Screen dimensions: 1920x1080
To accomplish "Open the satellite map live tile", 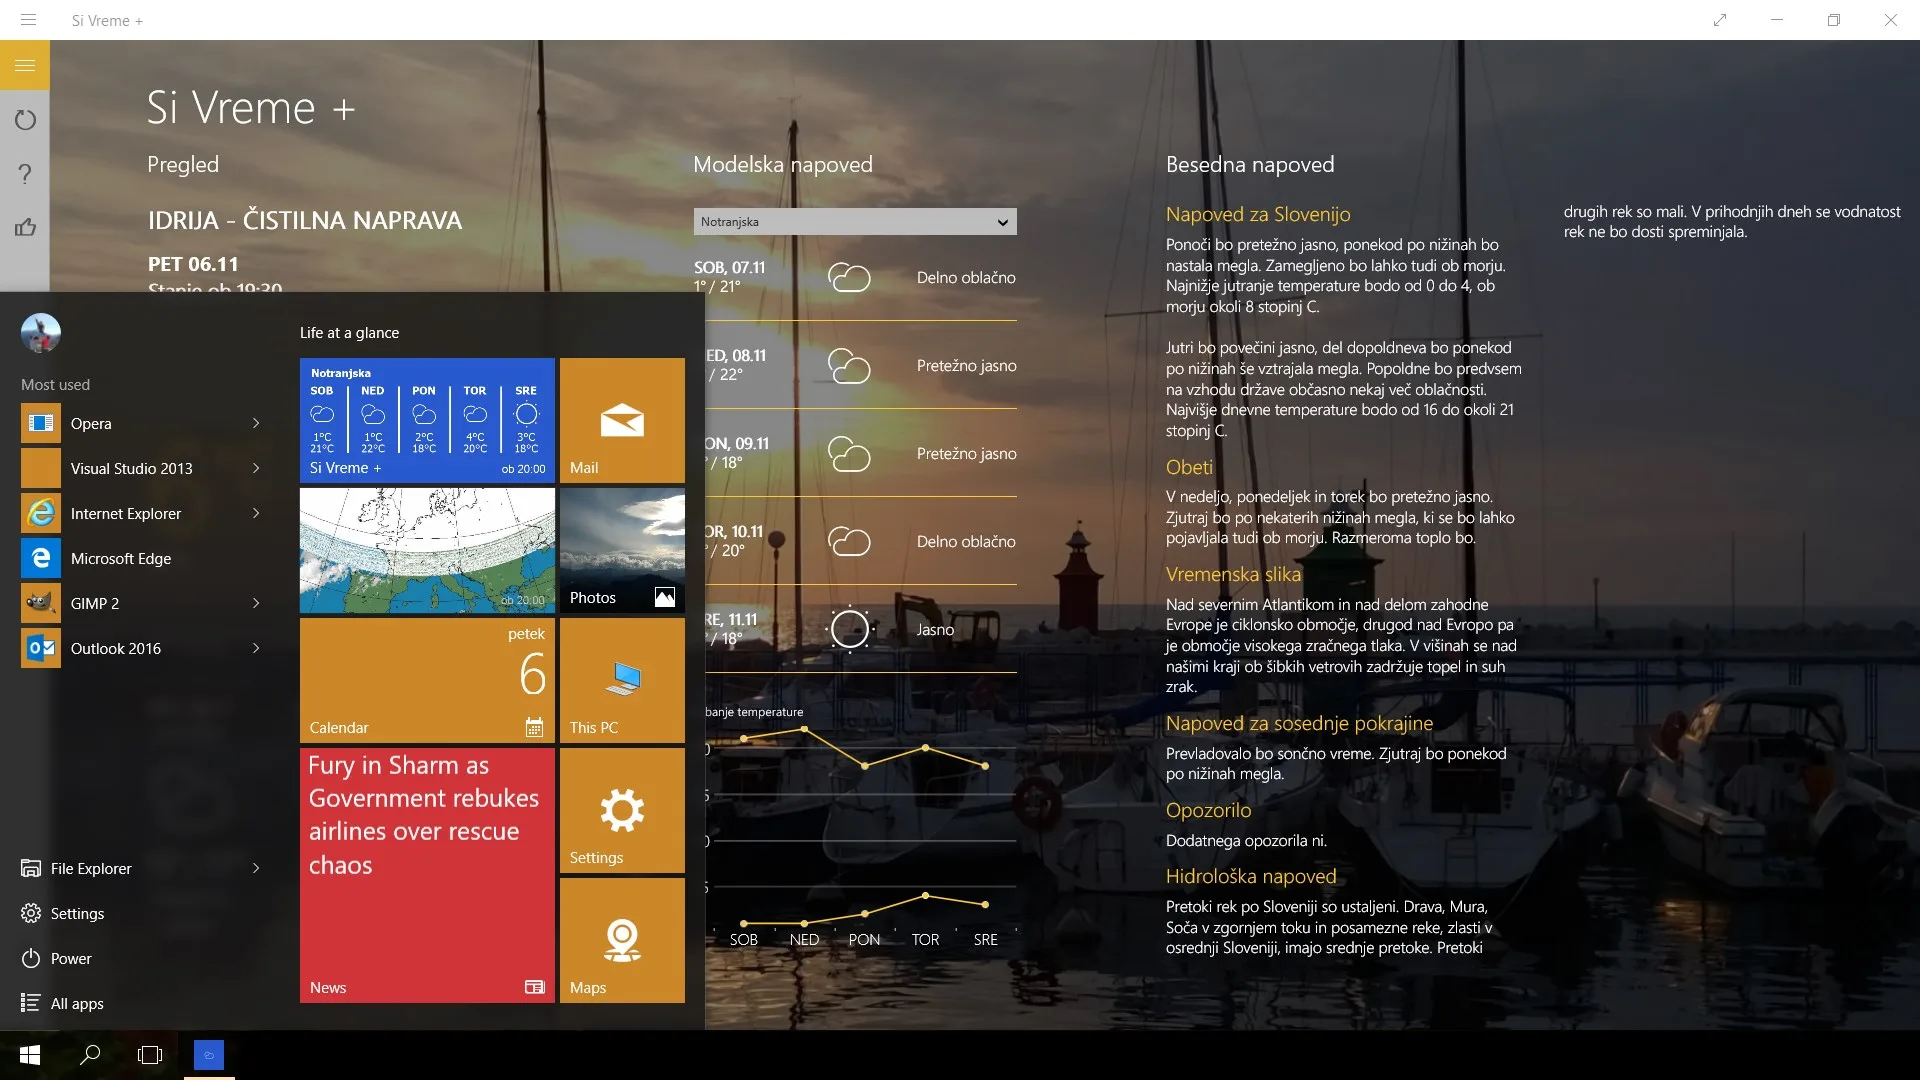I will pyautogui.click(x=427, y=550).
